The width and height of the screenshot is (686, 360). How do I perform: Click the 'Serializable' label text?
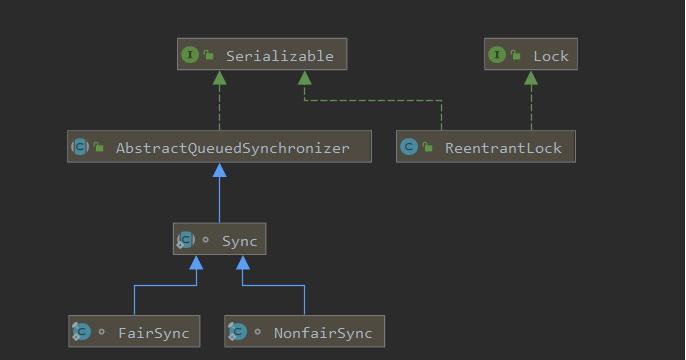[280, 56]
